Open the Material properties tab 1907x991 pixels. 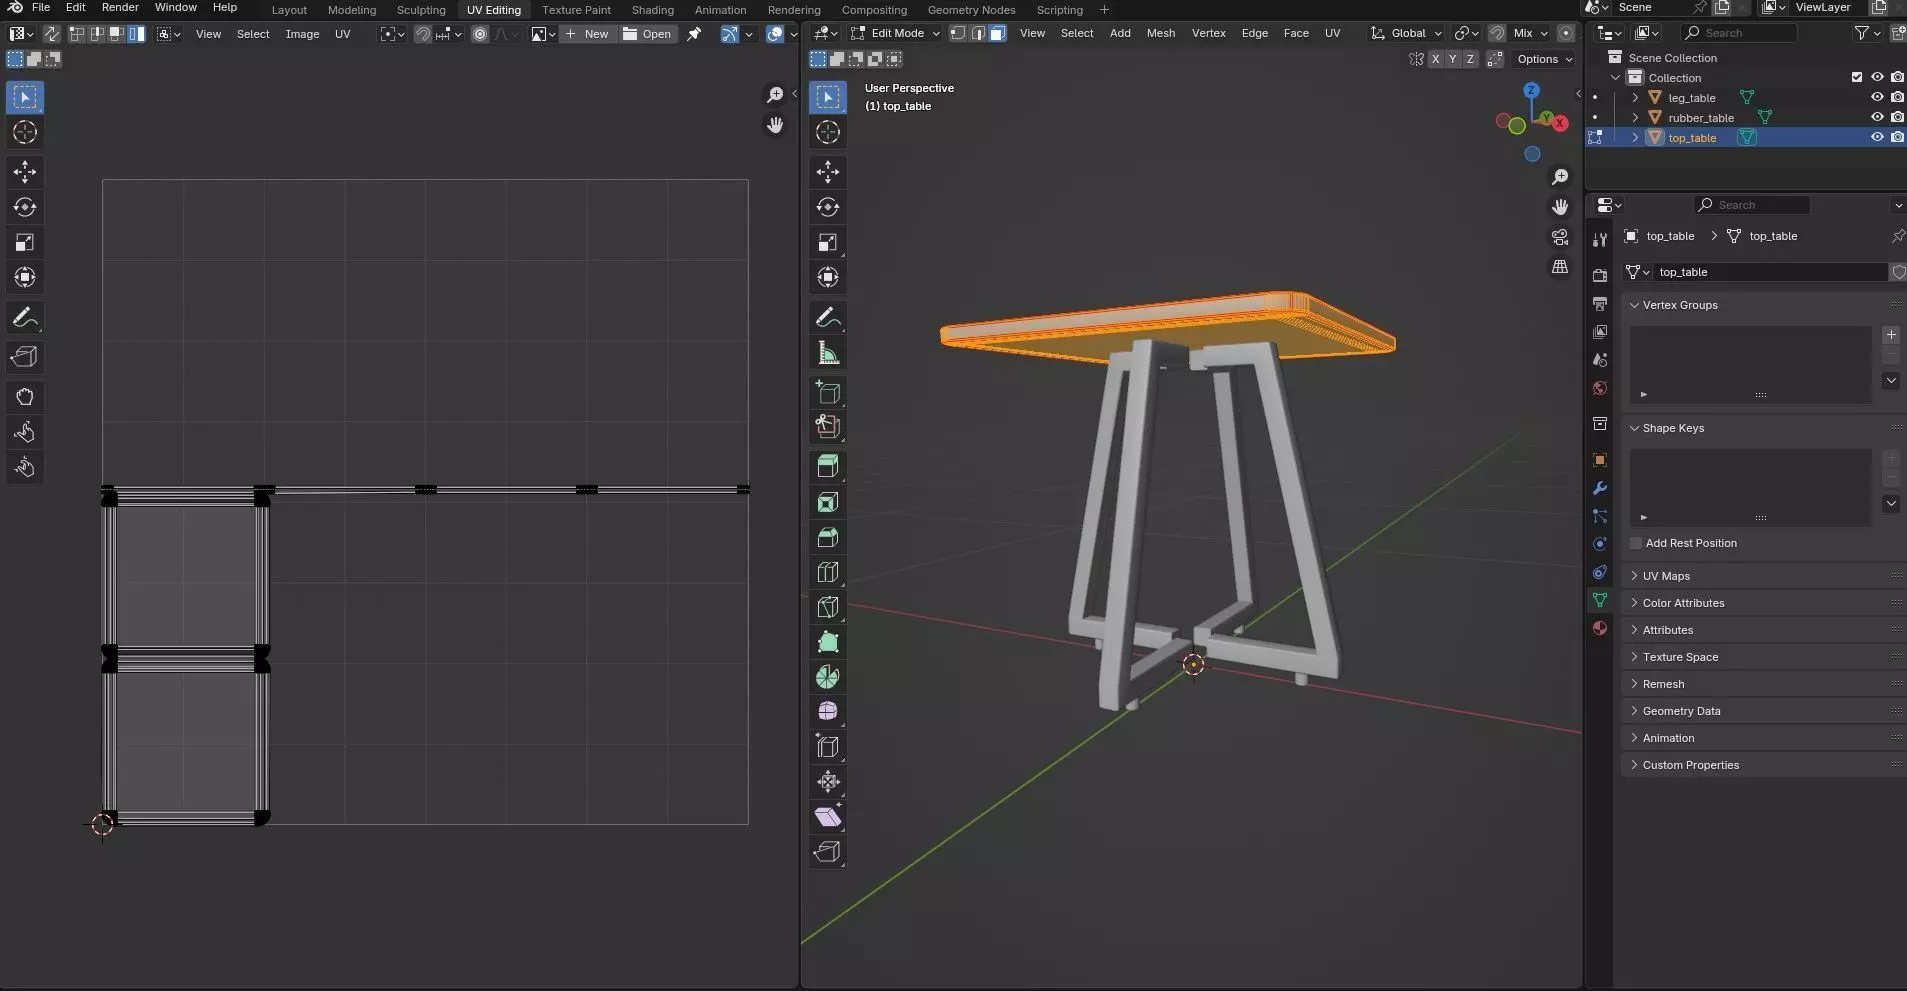click(1600, 628)
